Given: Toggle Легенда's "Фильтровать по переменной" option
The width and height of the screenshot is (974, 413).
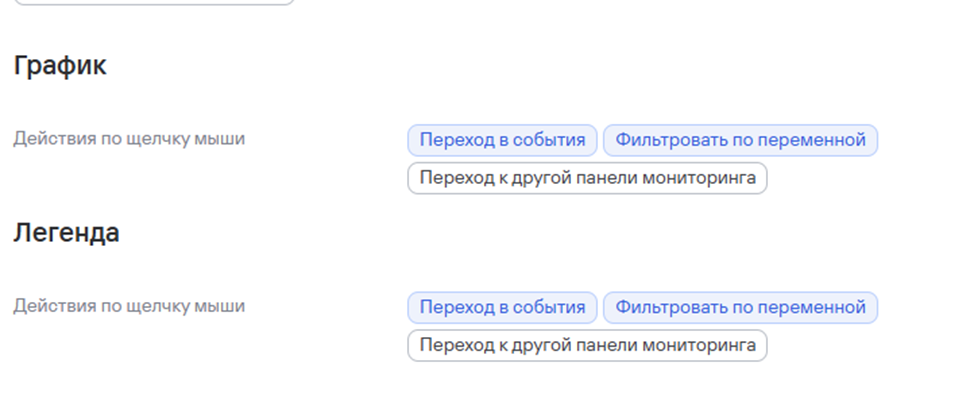Looking at the screenshot, I should click(x=740, y=307).
